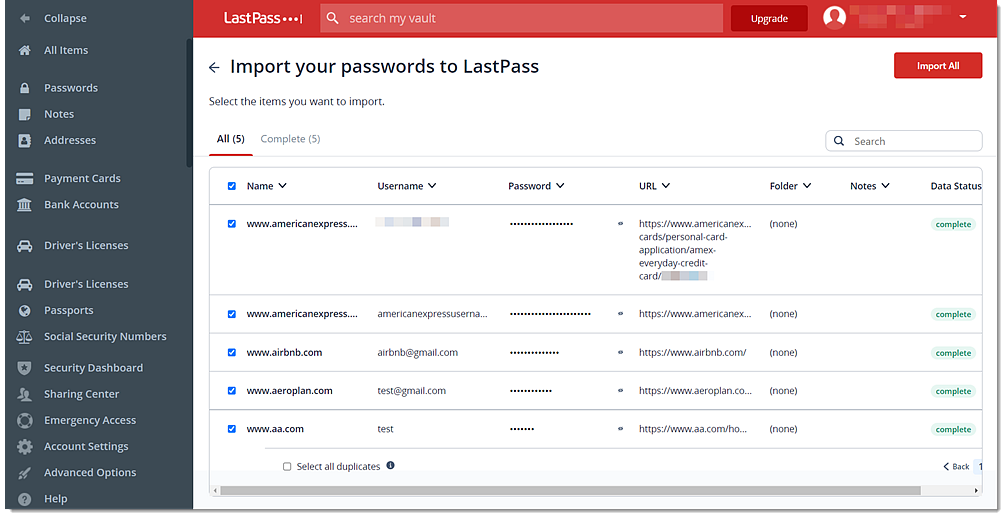The width and height of the screenshot is (1003, 514).
Task: Toggle the select-all checkbox in header
Action: point(232,186)
